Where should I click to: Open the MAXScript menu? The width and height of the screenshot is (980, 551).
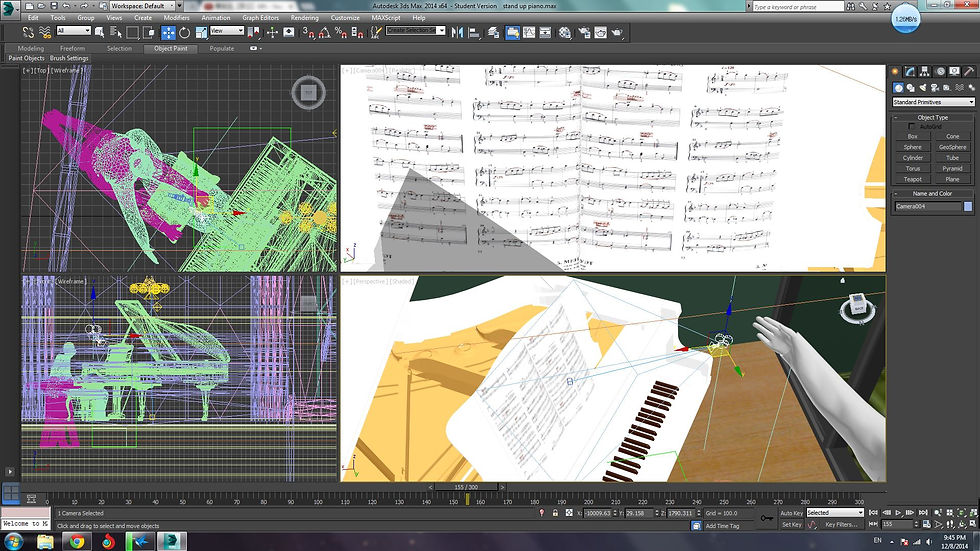click(x=386, y=18)
